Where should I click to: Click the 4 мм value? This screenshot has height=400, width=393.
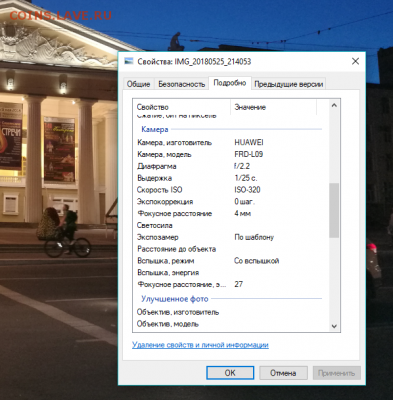243,214
